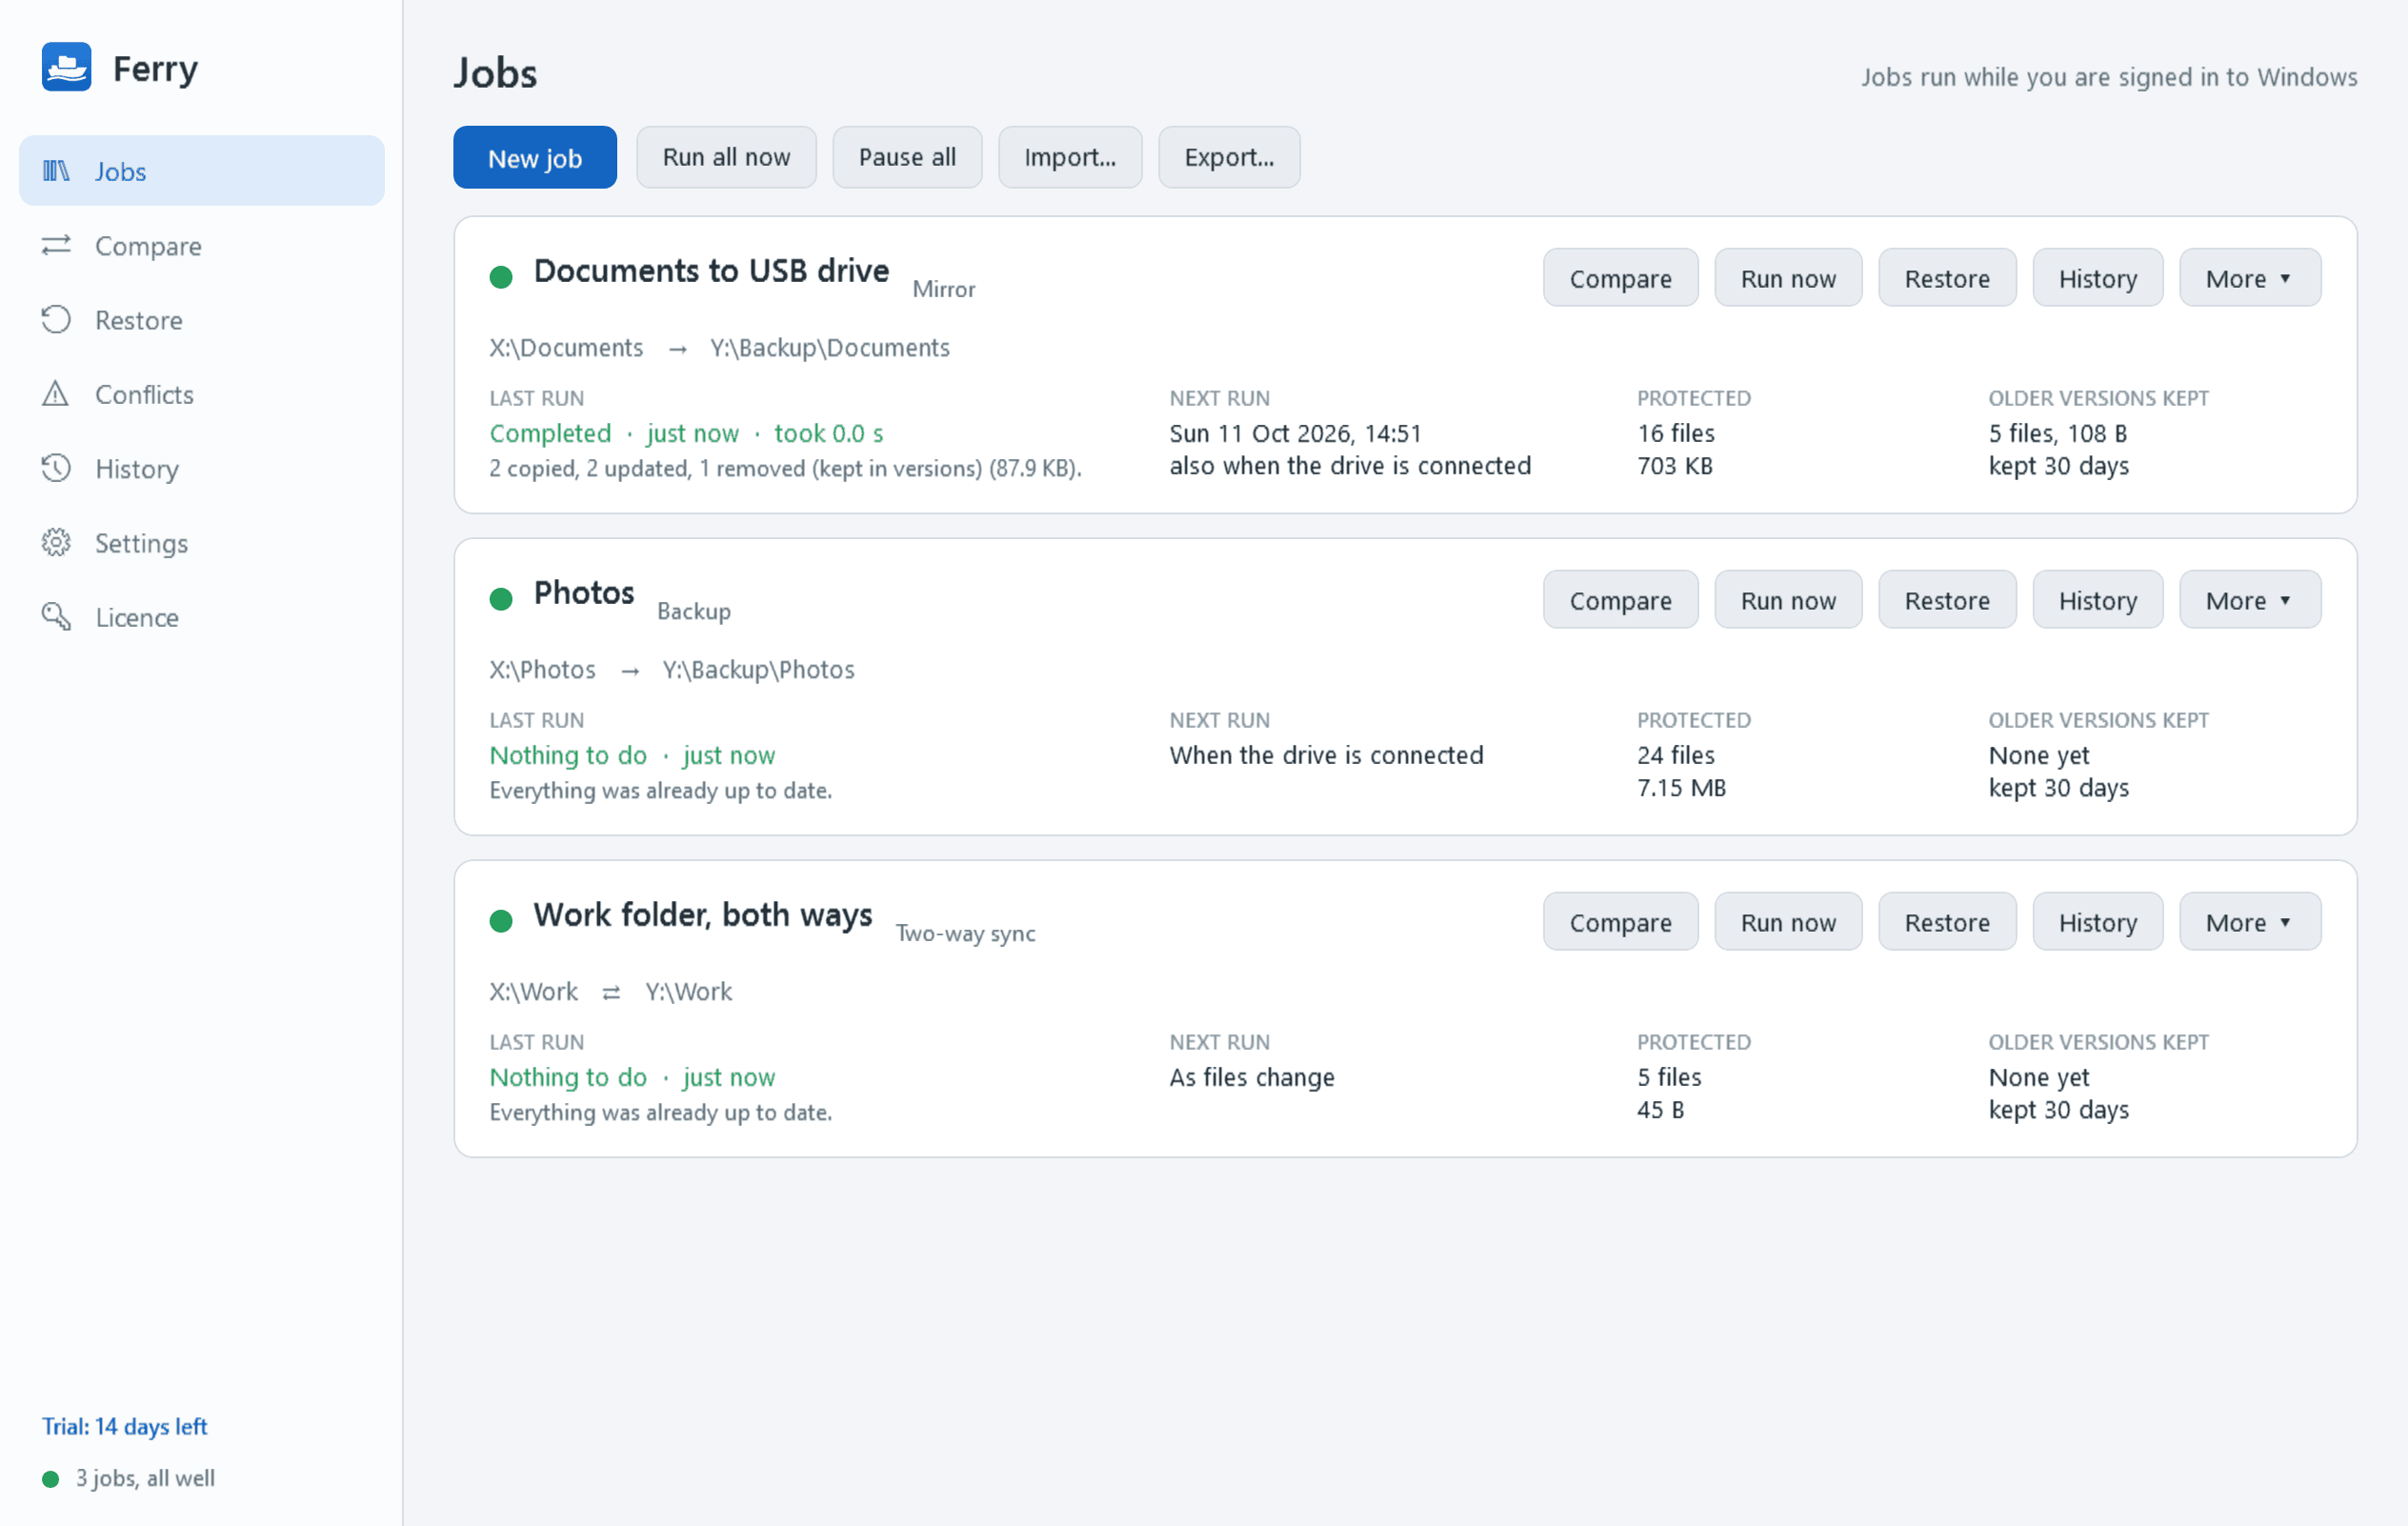Click the Pause all button
Image resolution: width=2408 pixels, height=1526 pixels.
tap(907, 157)
